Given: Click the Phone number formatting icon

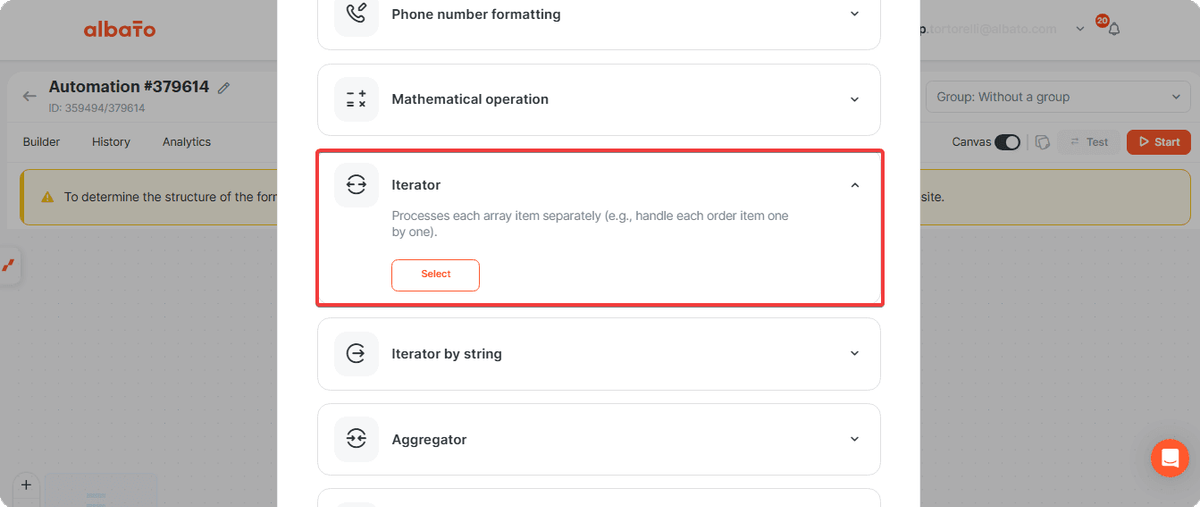Looking at the screenshot, I should point(356,15).
